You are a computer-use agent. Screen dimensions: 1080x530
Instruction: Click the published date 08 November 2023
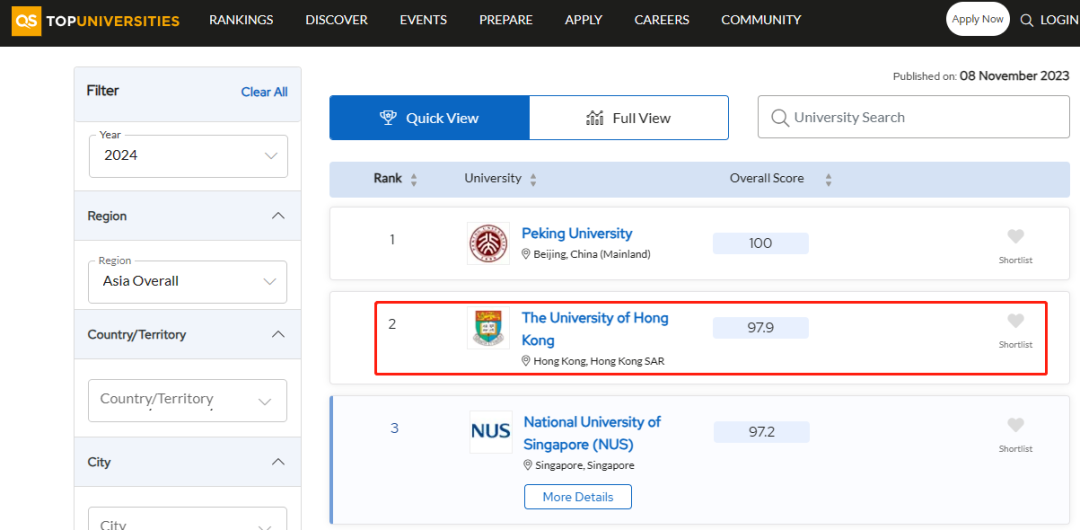coord(1015,76)
